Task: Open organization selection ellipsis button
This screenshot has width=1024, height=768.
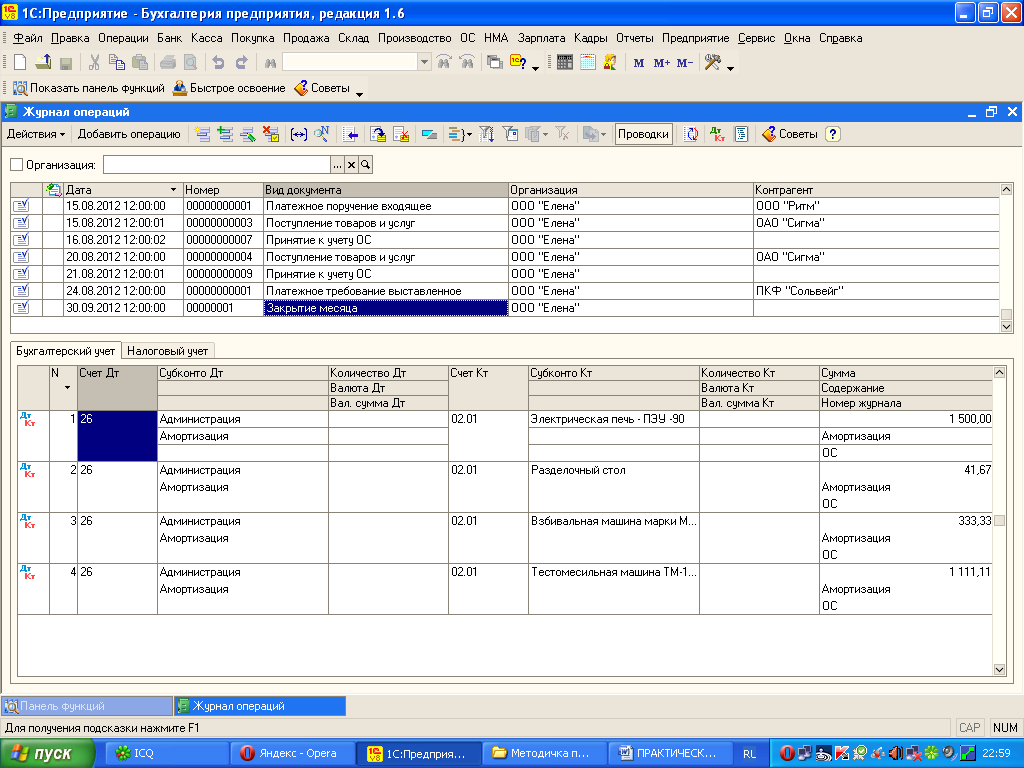Action: 337,165
